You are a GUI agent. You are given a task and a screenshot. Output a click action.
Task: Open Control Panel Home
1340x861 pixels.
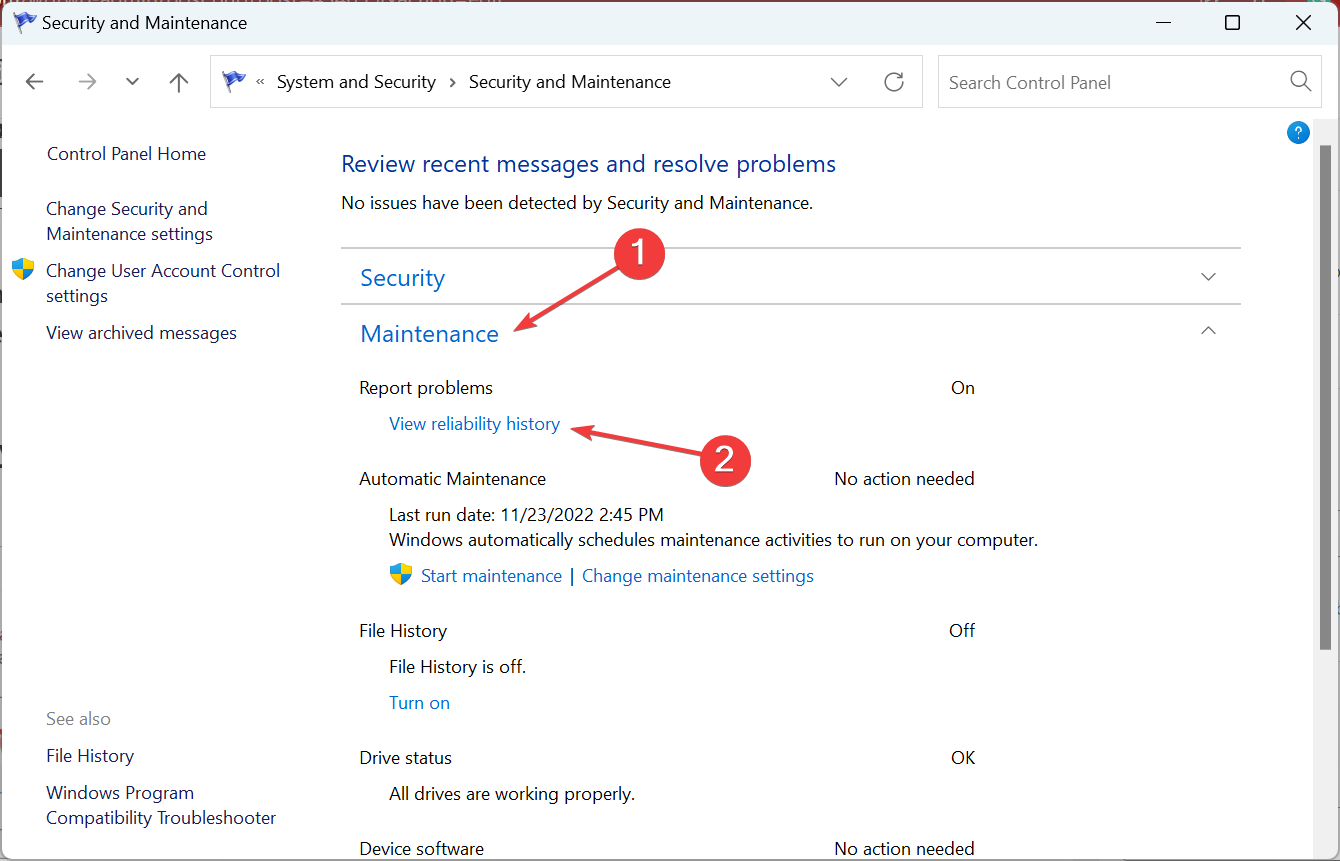(126, 154)
